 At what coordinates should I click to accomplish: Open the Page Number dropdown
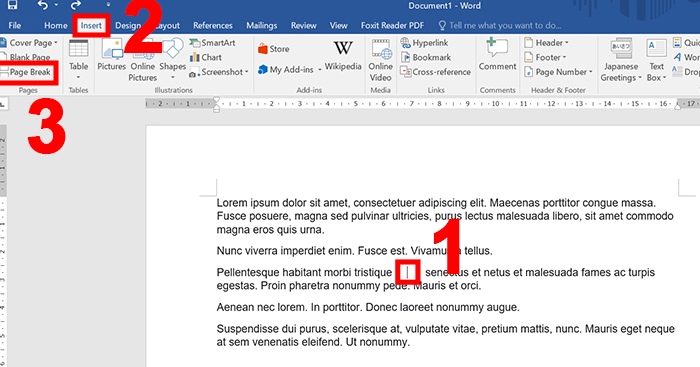tap(558, 72)
